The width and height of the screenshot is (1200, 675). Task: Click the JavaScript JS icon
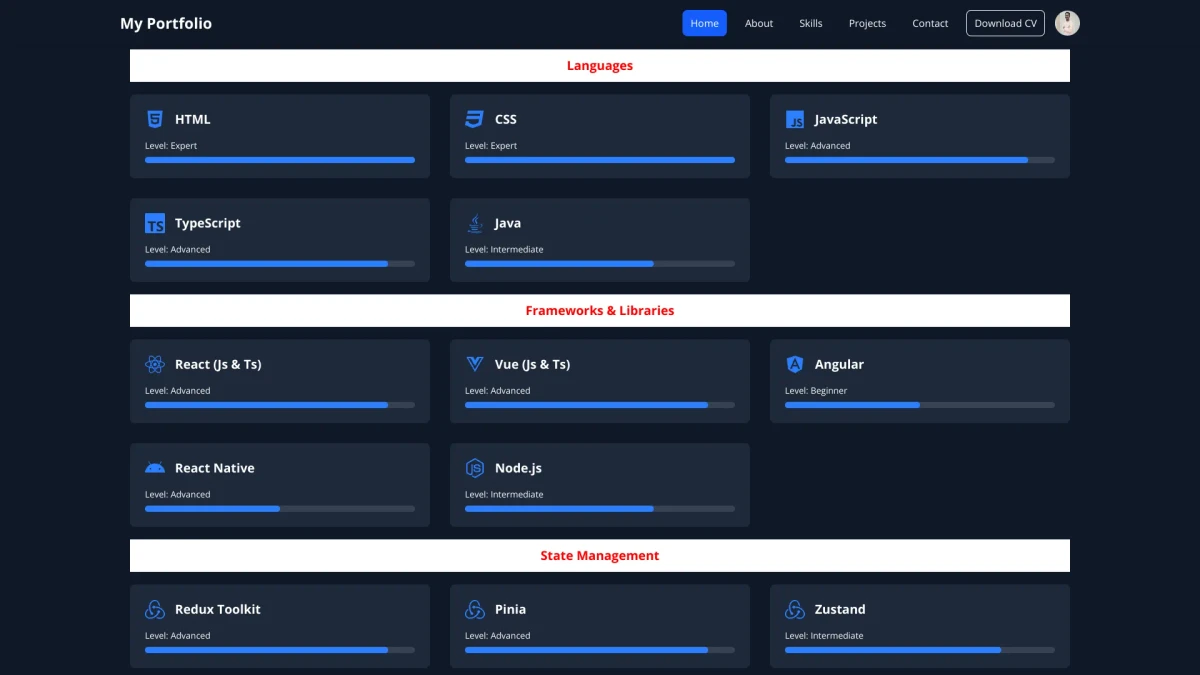pos(794,119)
